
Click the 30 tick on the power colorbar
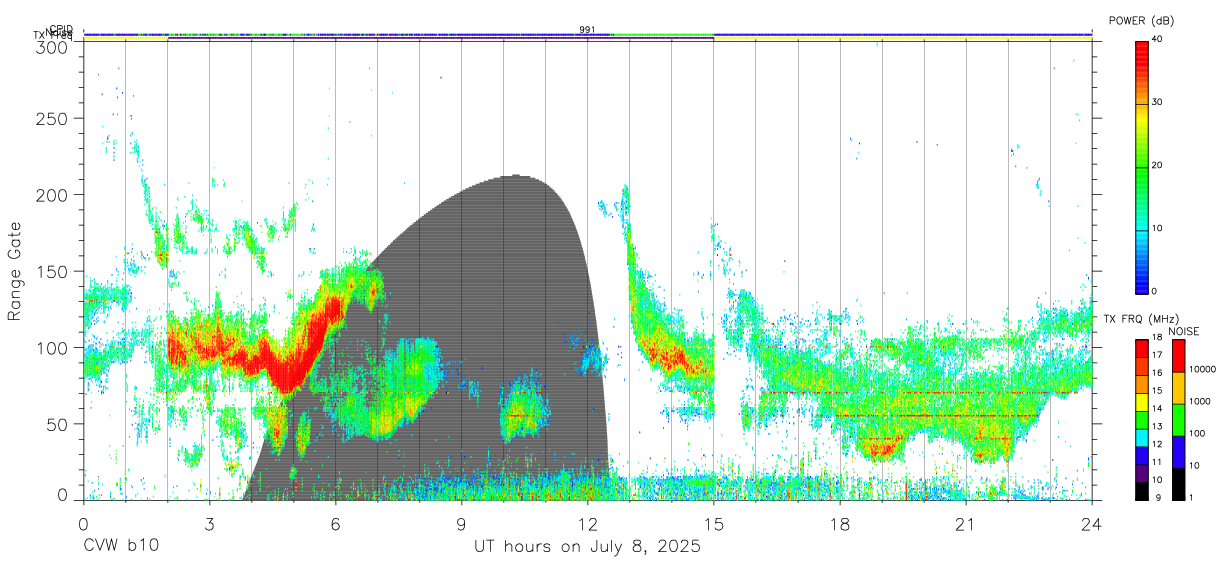click(1158, 102)
